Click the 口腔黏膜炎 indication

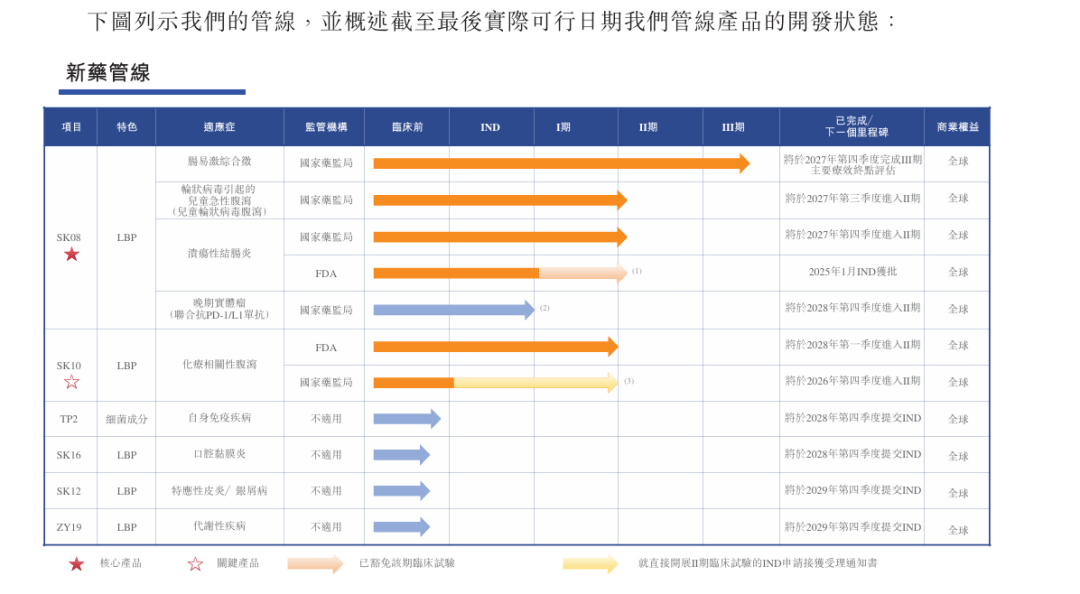point(220,455)
